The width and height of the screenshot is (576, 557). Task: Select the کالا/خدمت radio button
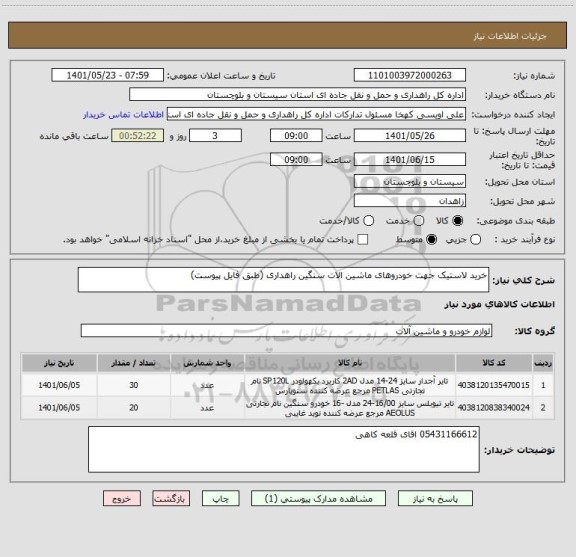click(368, 220)
